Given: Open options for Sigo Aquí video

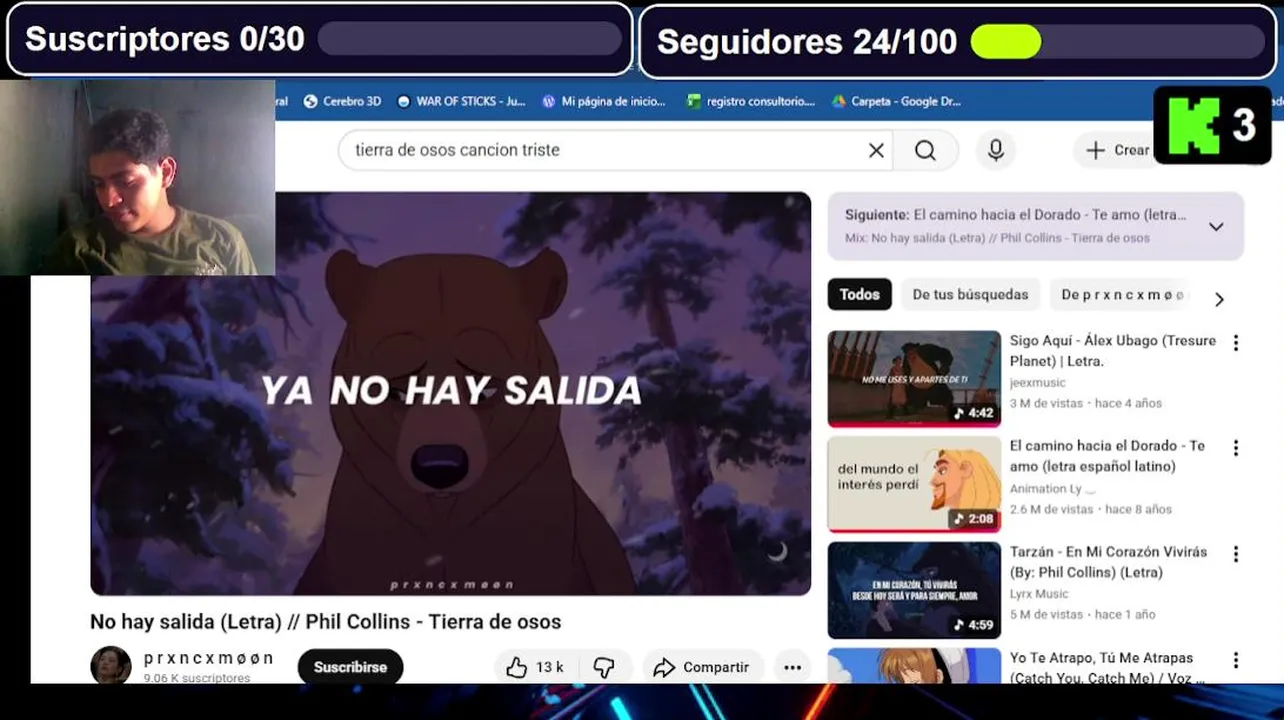Looking at the screenshot, I should [x=1236, y=343].
